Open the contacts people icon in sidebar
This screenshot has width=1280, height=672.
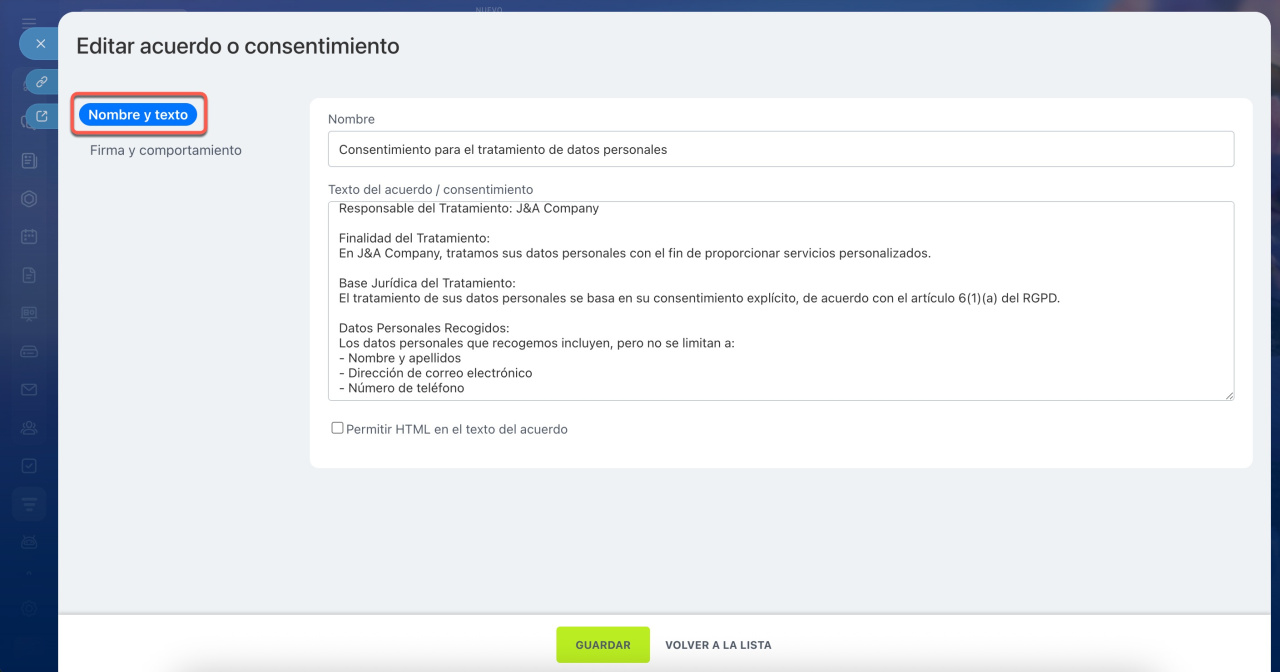[29, 428]
